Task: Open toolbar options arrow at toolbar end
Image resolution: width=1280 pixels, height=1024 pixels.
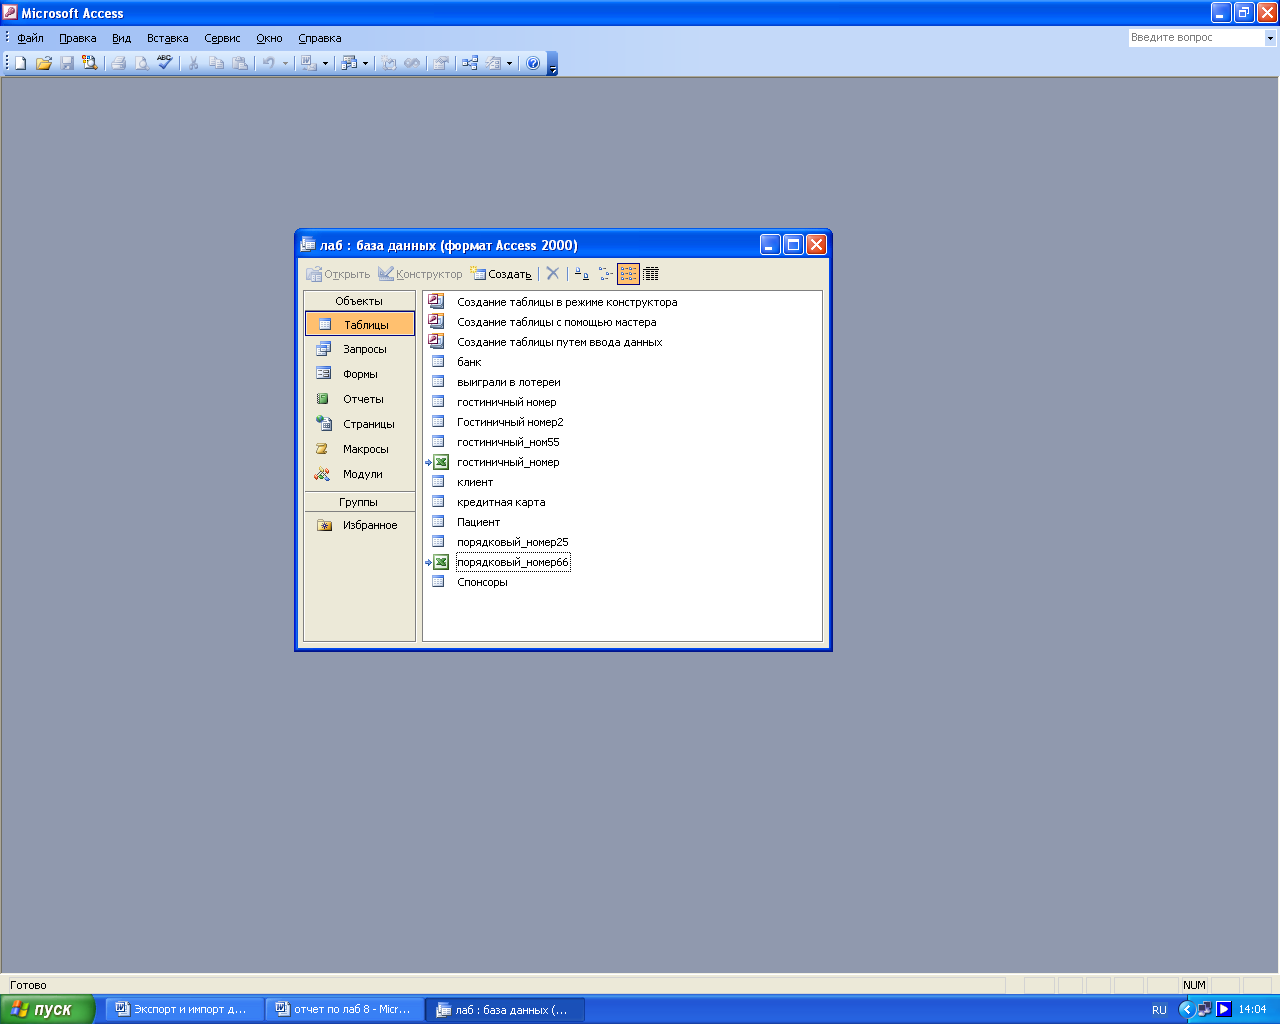Action: click(x=553, y=66)
